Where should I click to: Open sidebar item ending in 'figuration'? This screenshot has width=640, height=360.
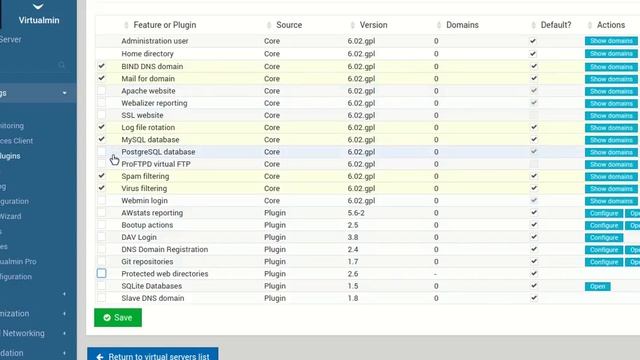[x=16, y=277]
